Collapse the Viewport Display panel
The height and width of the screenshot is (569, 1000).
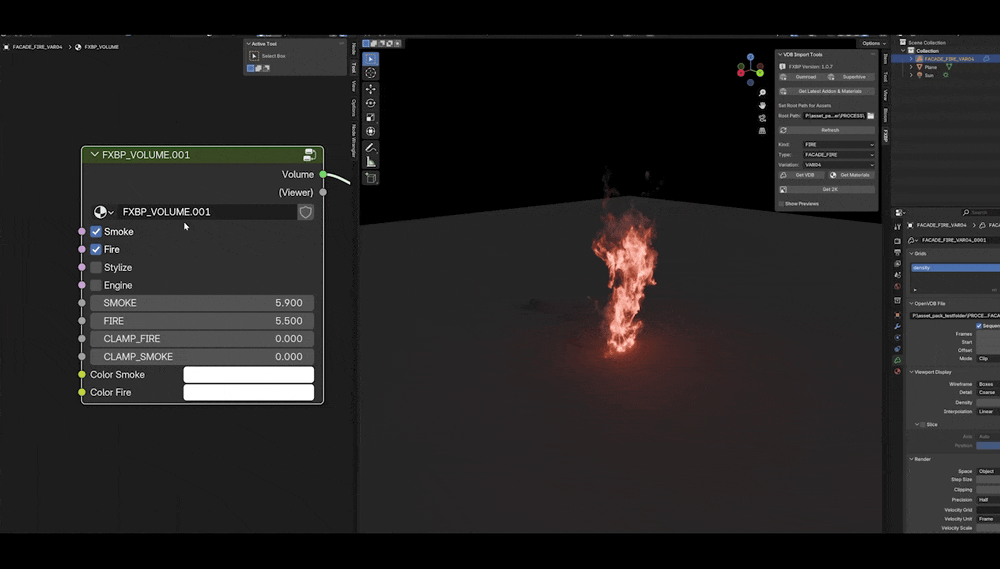point(911,372)
